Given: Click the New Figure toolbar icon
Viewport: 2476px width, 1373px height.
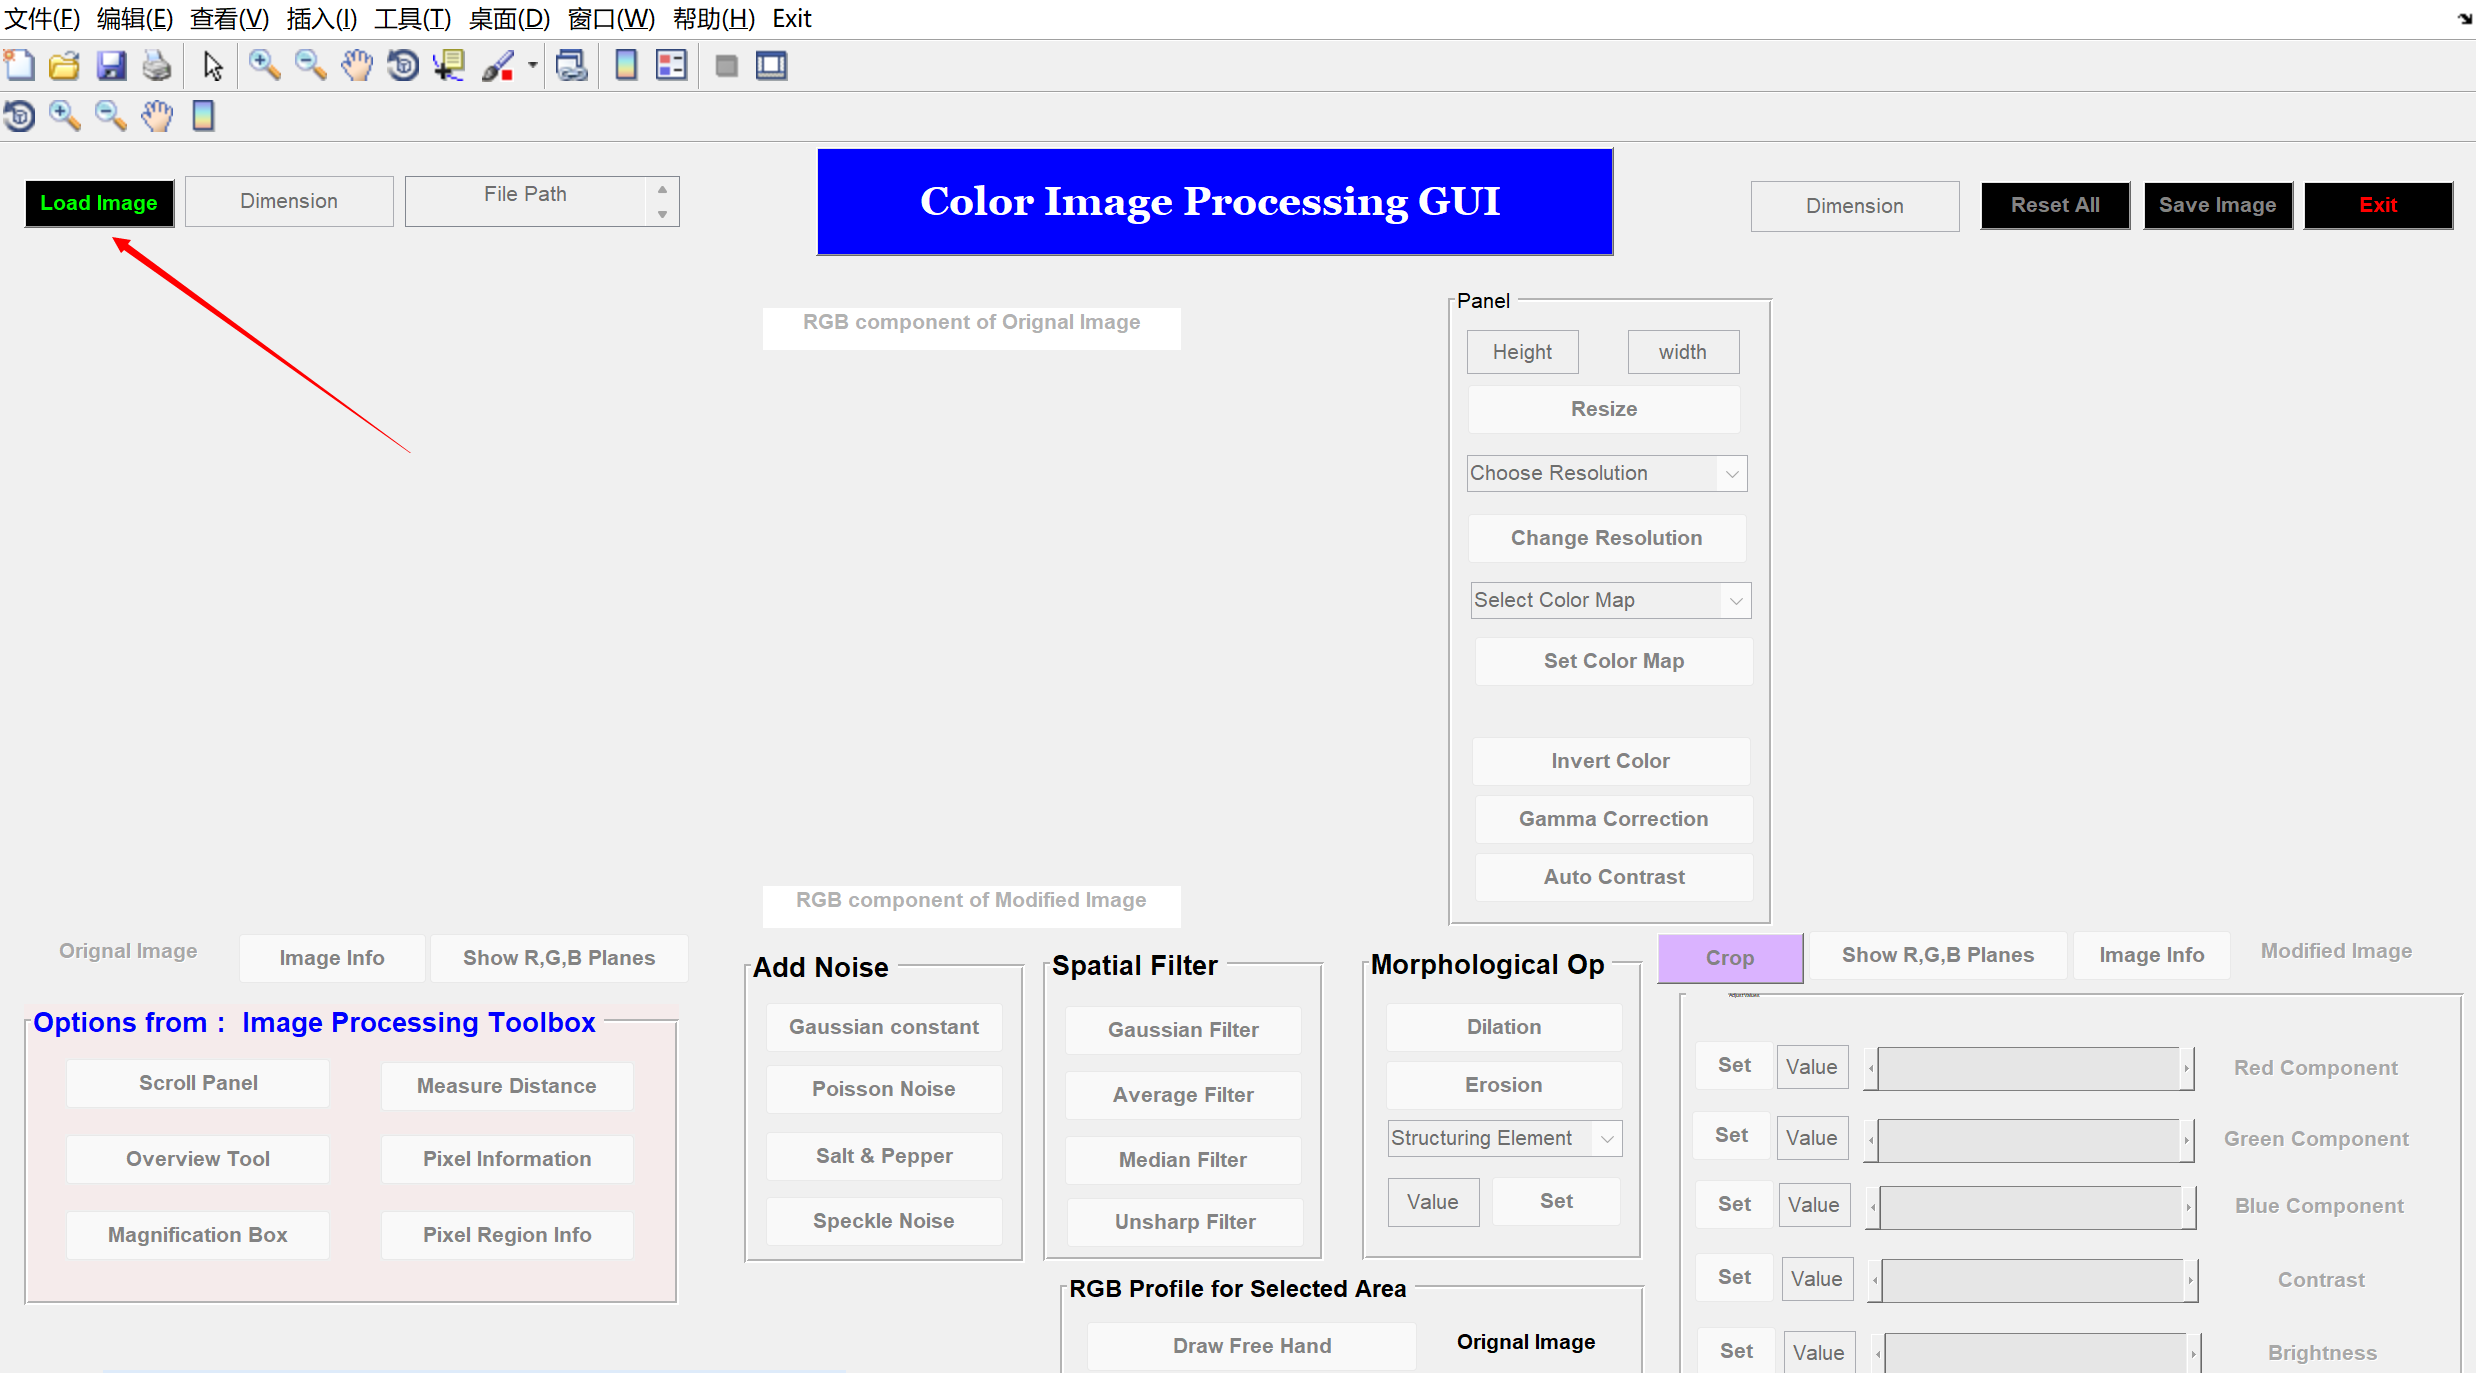Looking at the screenshot, I should click(x=19, y=66).
